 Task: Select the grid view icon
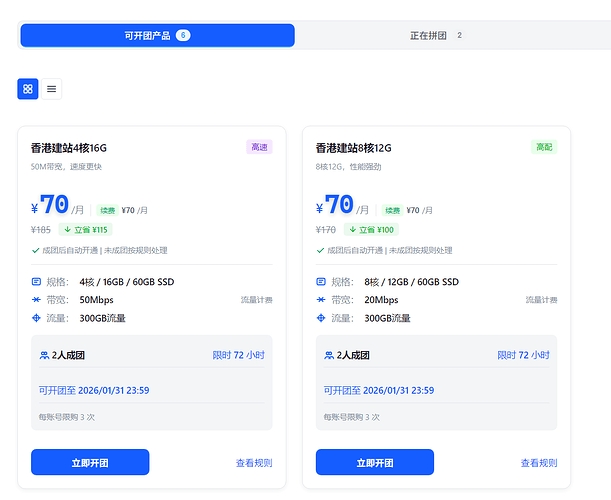coord(28,89)
